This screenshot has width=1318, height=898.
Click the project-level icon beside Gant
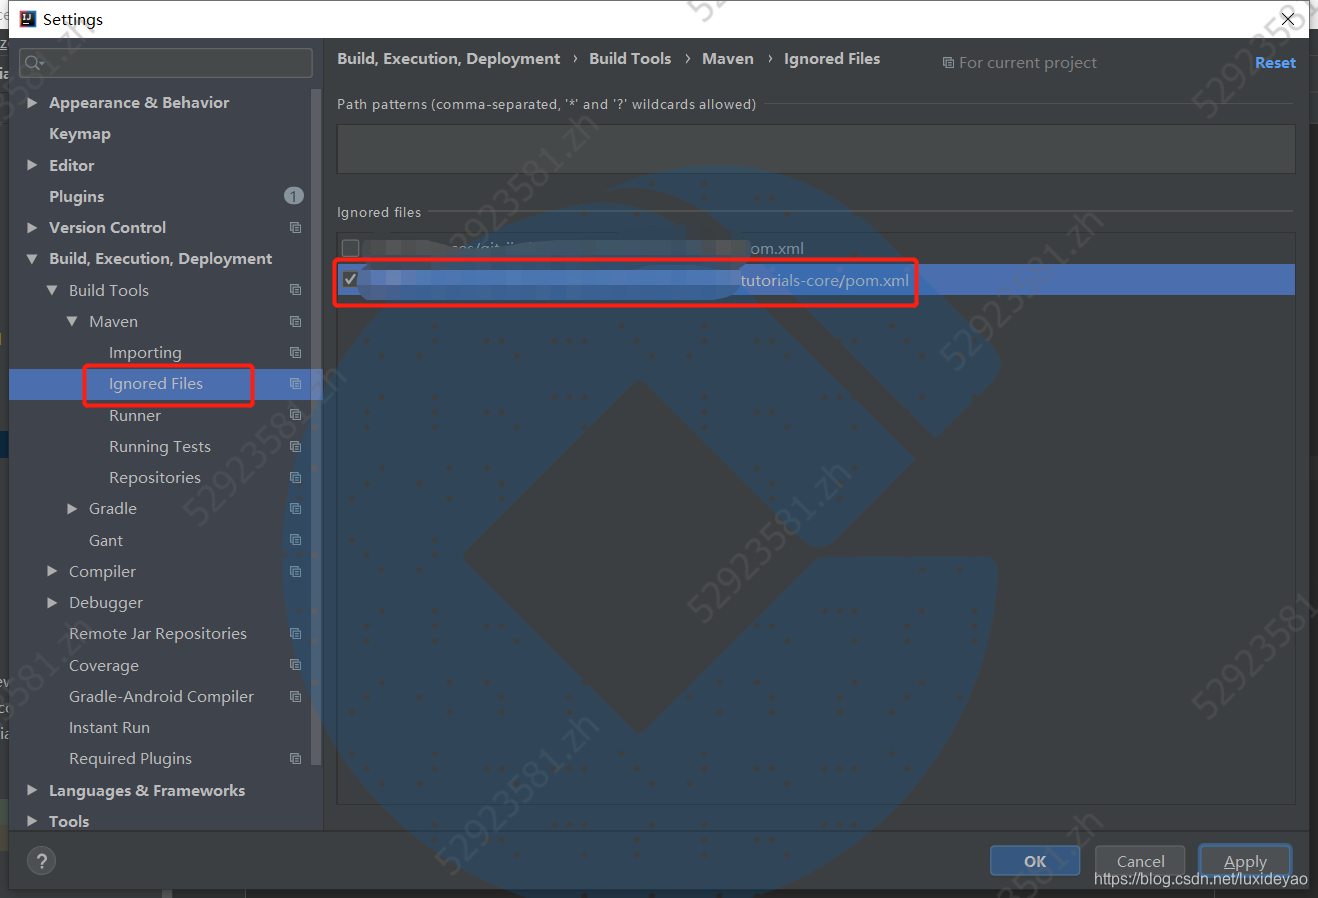coord(295,540)
